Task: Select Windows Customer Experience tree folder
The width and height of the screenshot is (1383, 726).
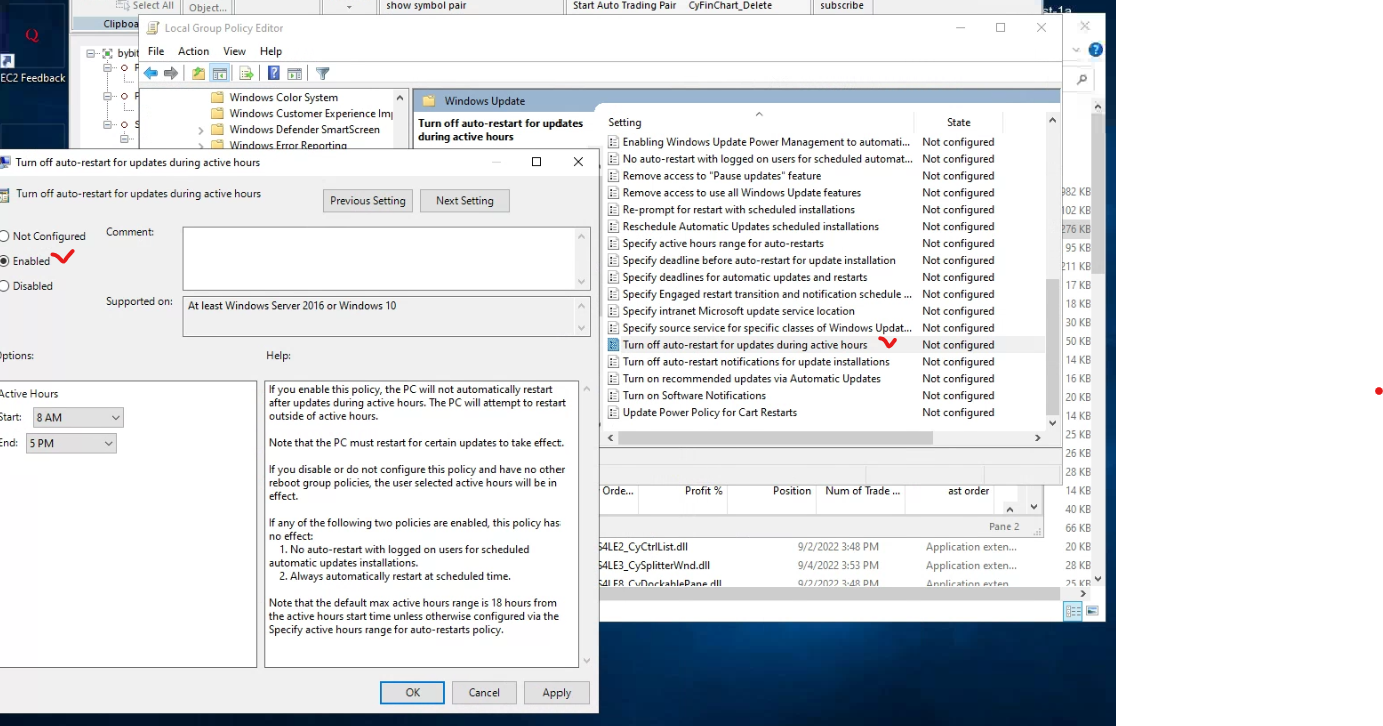Action: click(x=301, y=113)
